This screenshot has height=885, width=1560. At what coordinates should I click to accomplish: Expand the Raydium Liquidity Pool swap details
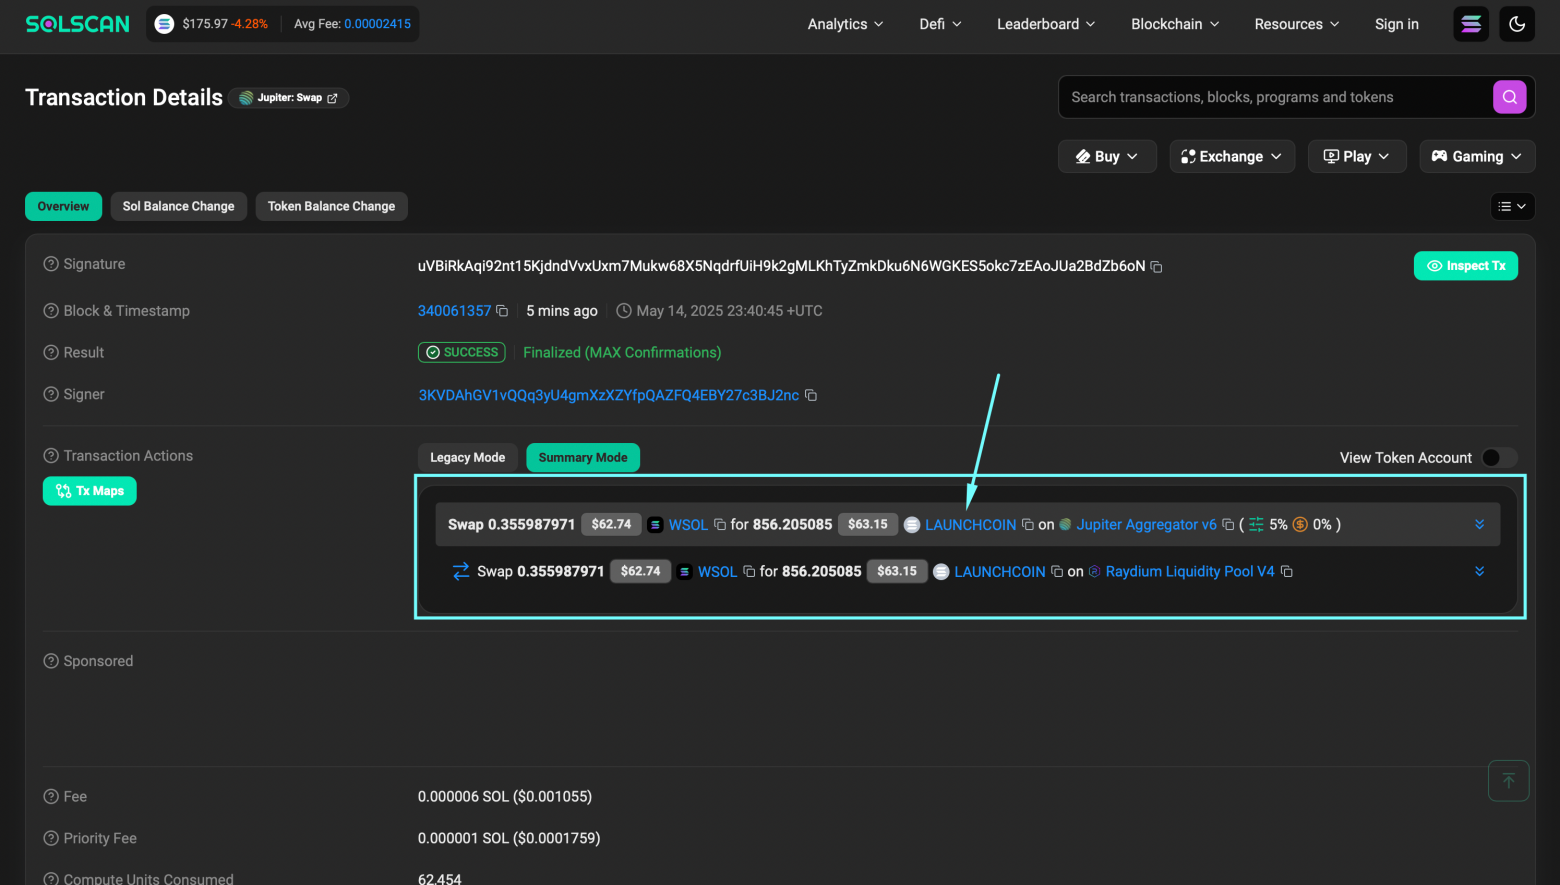[x=1479, y=571]
